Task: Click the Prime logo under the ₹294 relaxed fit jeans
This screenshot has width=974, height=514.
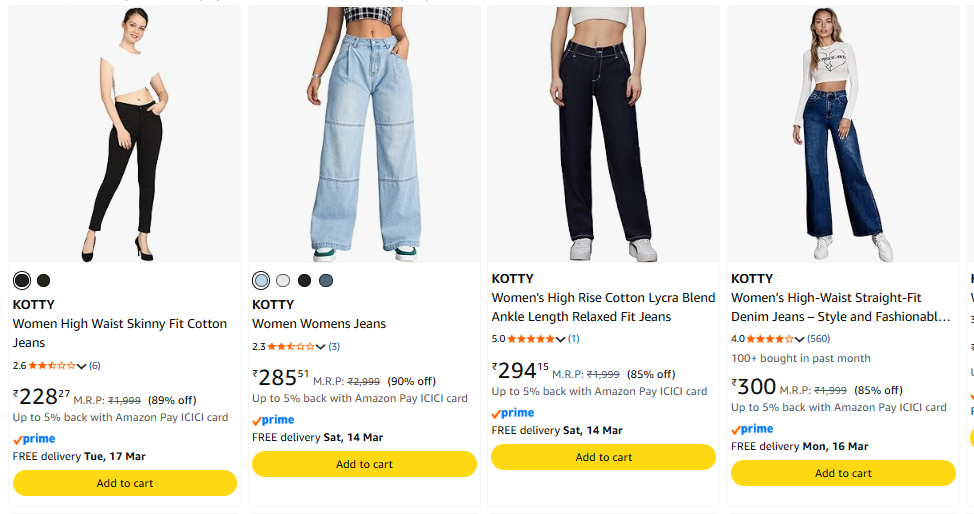Action: (513, 413)
